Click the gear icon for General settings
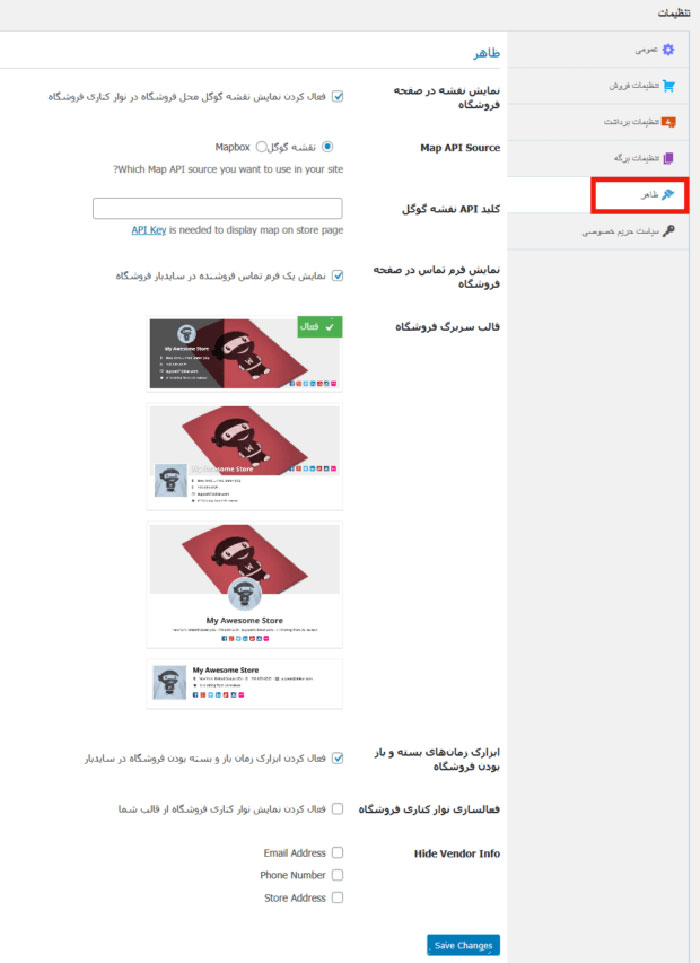Viewport: 700px width, 963px height. pyautogui.click(x=668, y=49)
